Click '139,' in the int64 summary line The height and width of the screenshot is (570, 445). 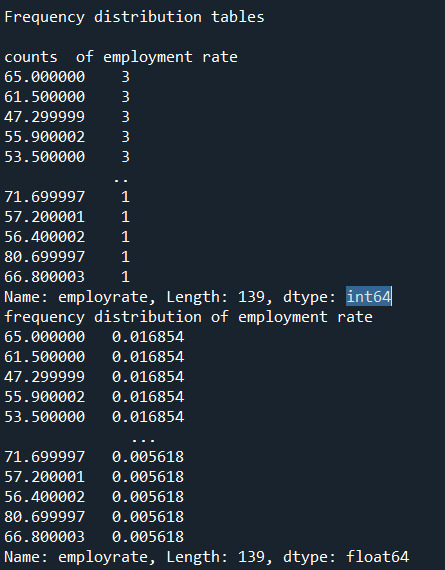click(x=255, y=297)
